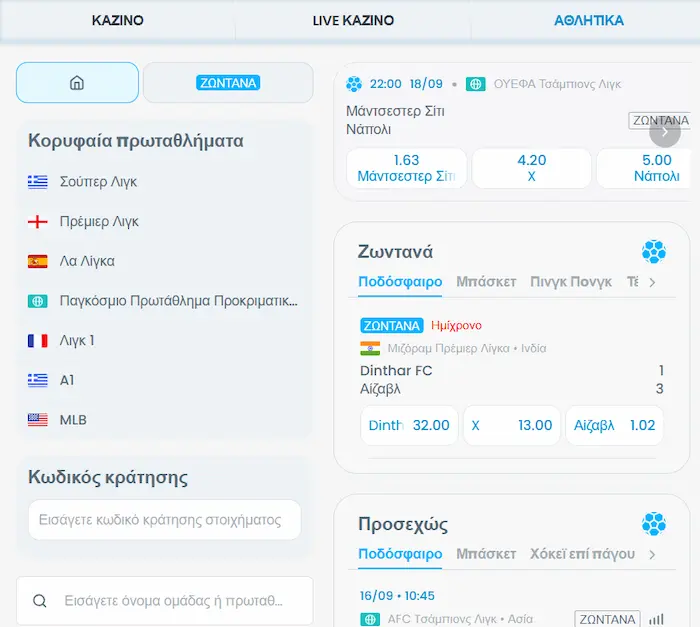Click the search magnifier icon

coord(40,601)
